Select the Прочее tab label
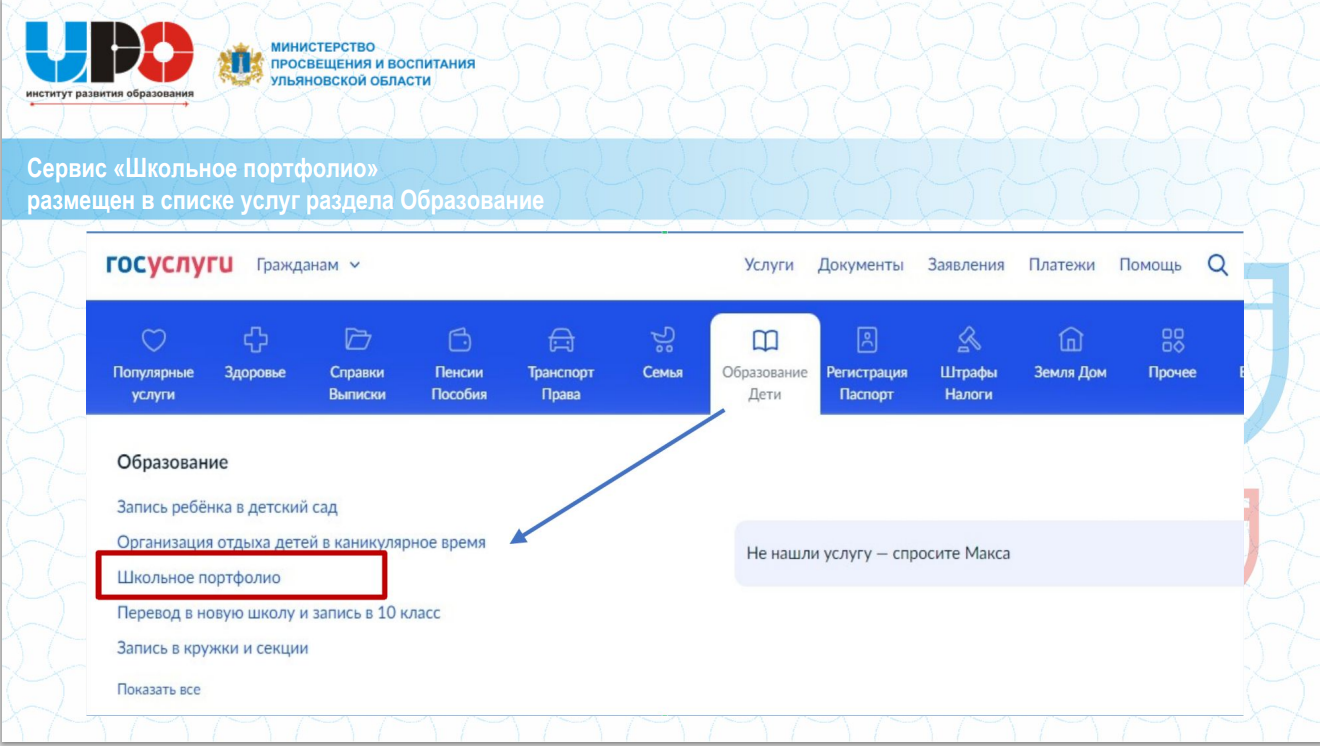 coord(1172,372)
